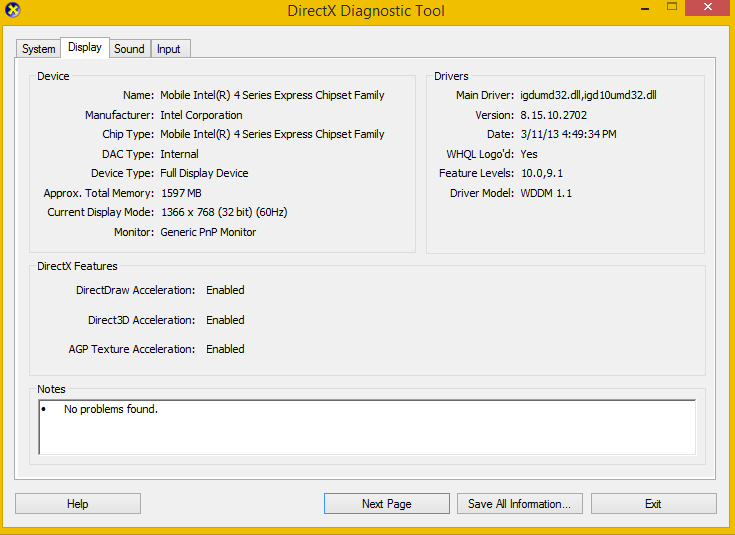Click WHQL Logo'd 'Yes' value
This screenshot has height=535, width=735.
pyautogui.click(x=529, y=154)
